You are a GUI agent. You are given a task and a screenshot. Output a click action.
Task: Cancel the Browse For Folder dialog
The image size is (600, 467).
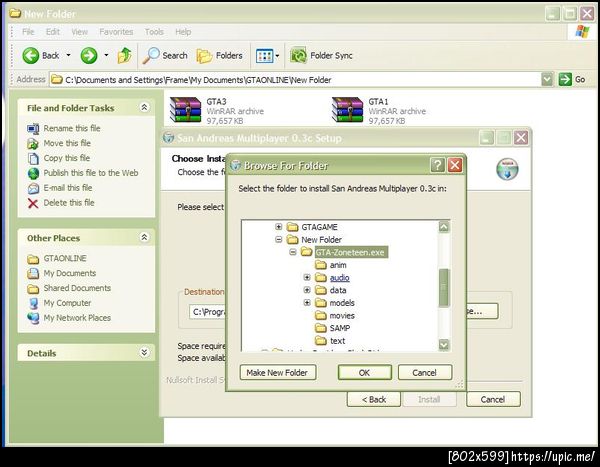[x=425, y=372]
